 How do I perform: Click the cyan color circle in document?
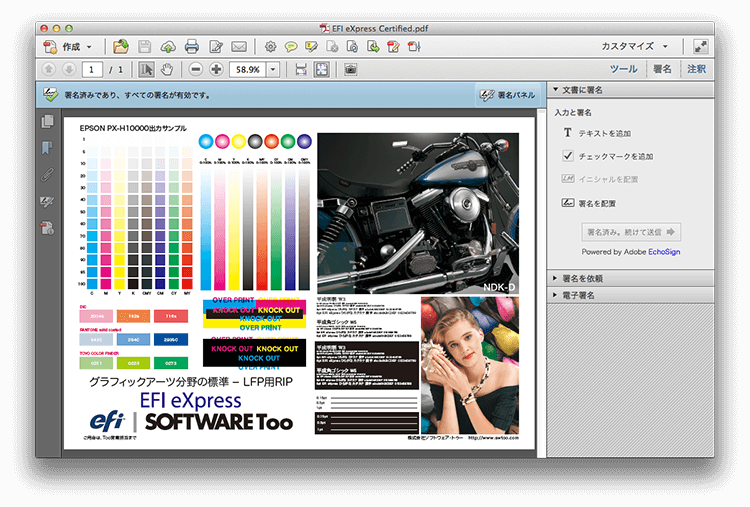tap(206, 141)
